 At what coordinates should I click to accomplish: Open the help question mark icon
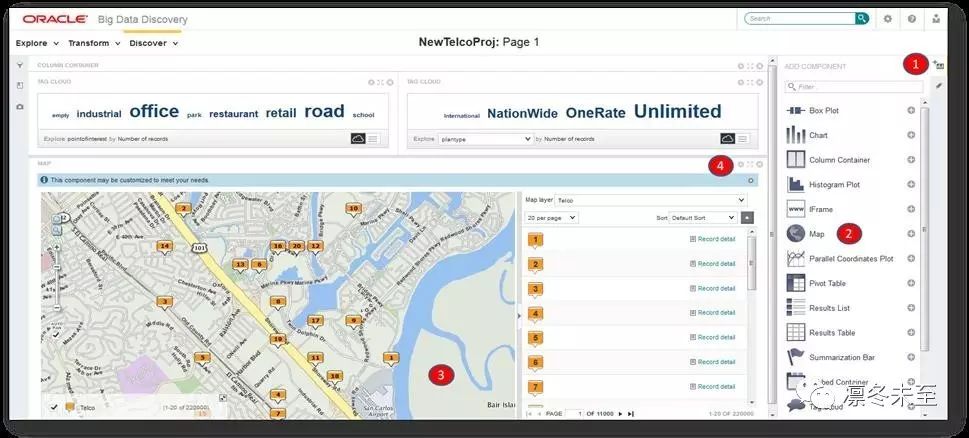912,19
